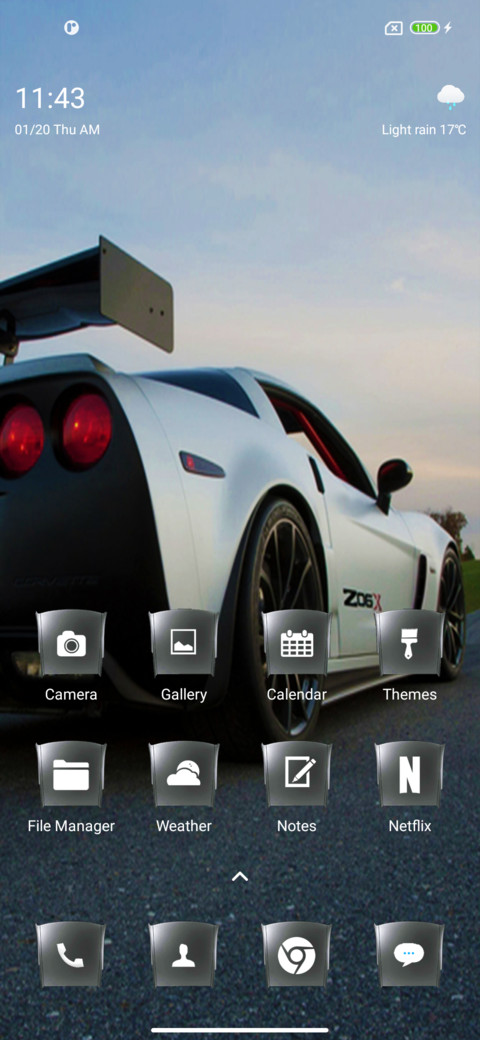
Task: Launch the Calendar app
Action: pyautogui.click(x=296, y=643)
